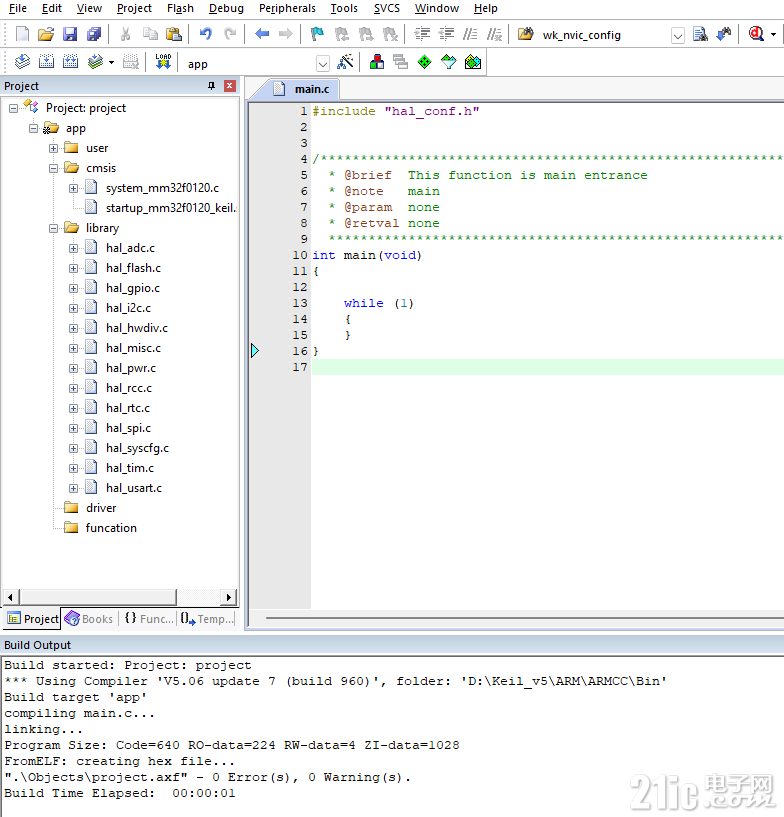Image resolution: width=784 pixels, height=817 pixels.
Task: Collapse the Project: project root node
Action: (x=14, y=108)
